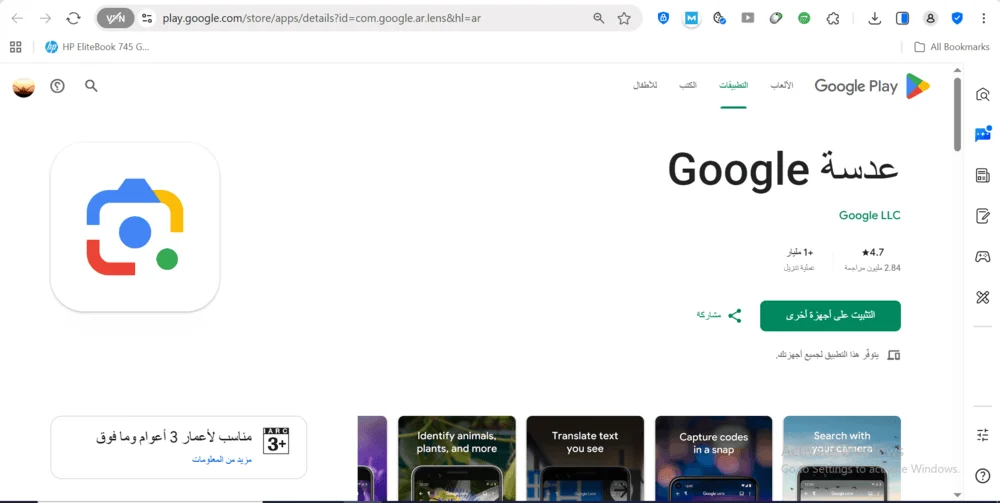The image size is (1000, 503).
Task: Open Google Play account avatar
Action: pyautogui.click(x=24, y=86)
